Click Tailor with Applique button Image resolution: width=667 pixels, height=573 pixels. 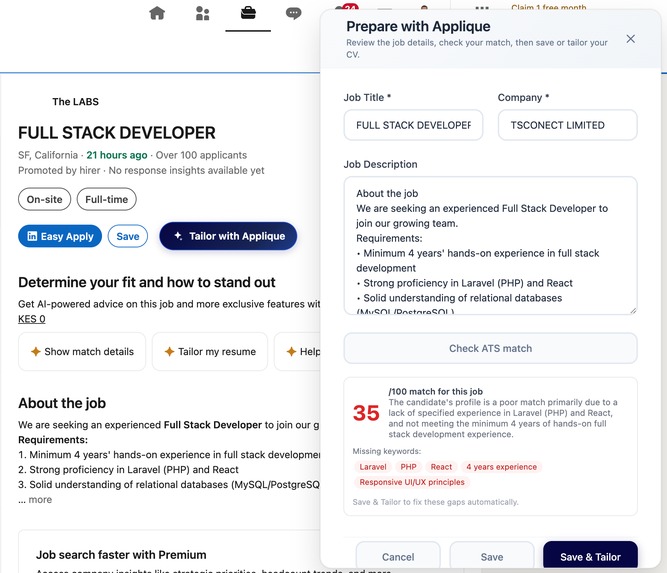click(228, 236)
